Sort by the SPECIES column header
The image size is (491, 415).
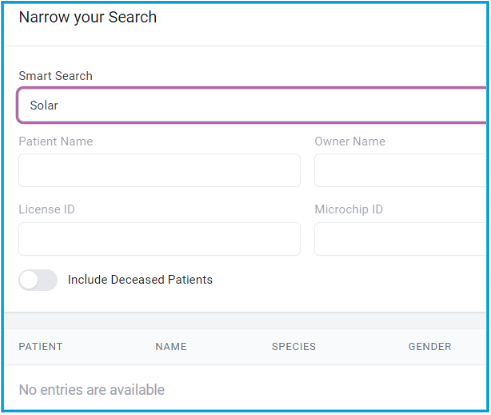(294, 347)
